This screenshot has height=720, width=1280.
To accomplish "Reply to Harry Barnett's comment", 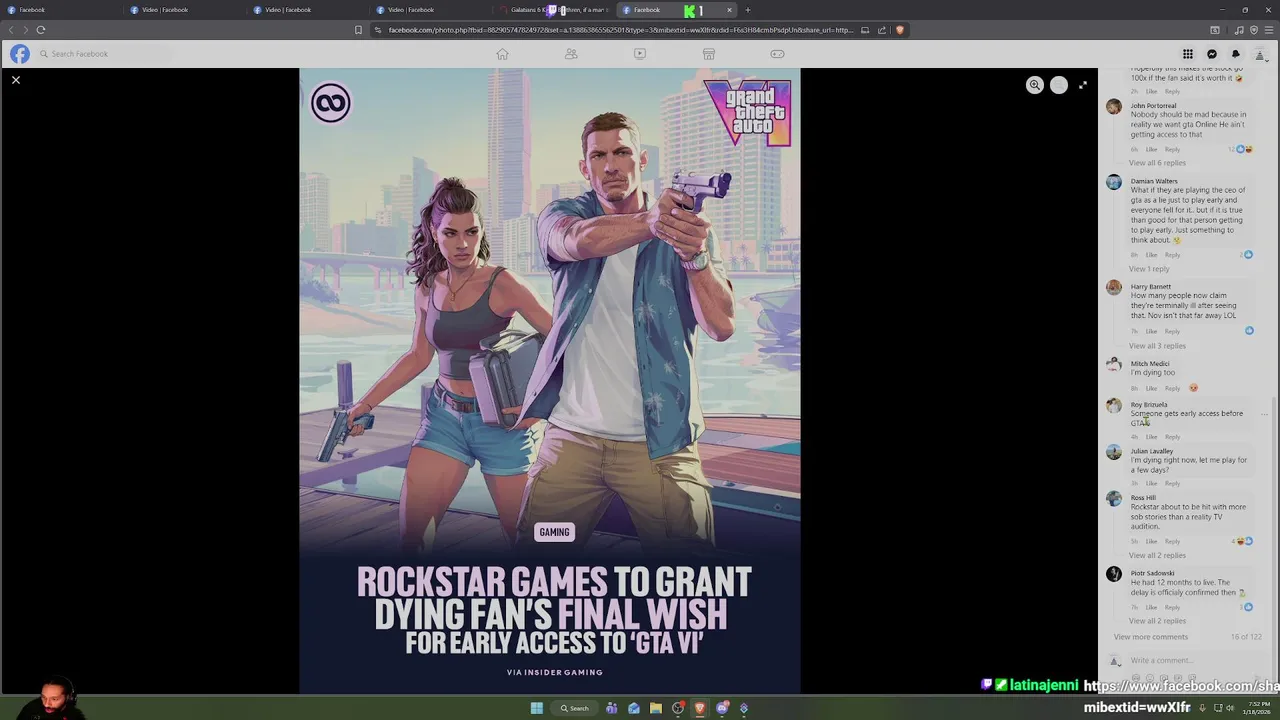I will tap(1172, 331).
